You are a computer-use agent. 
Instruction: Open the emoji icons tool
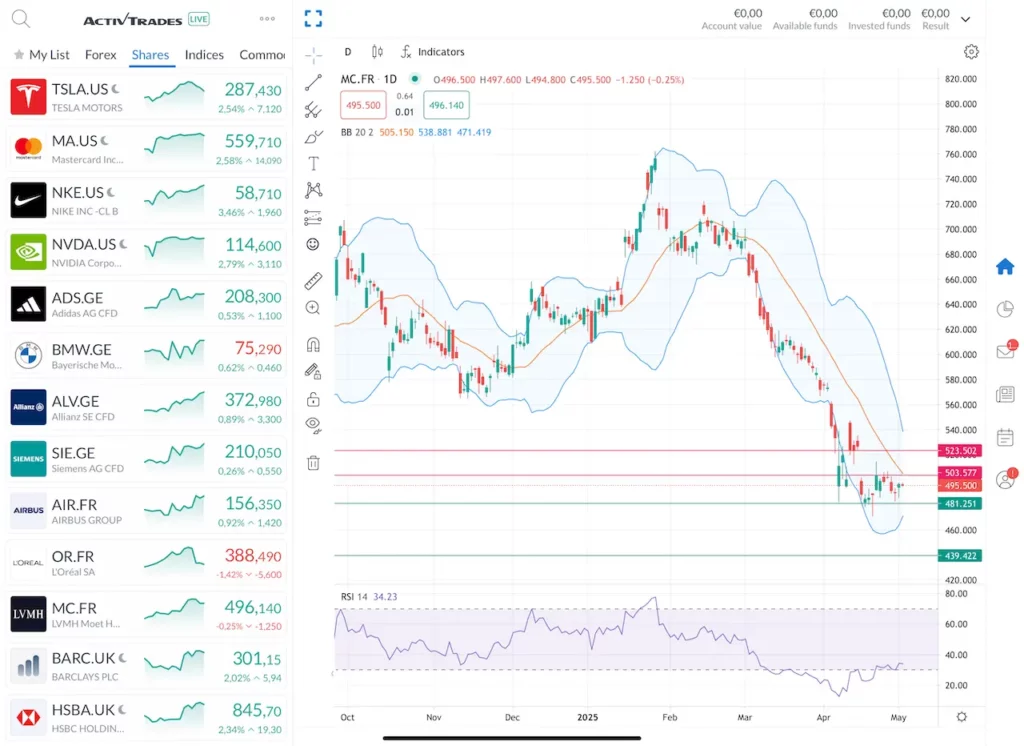(313, 244)
